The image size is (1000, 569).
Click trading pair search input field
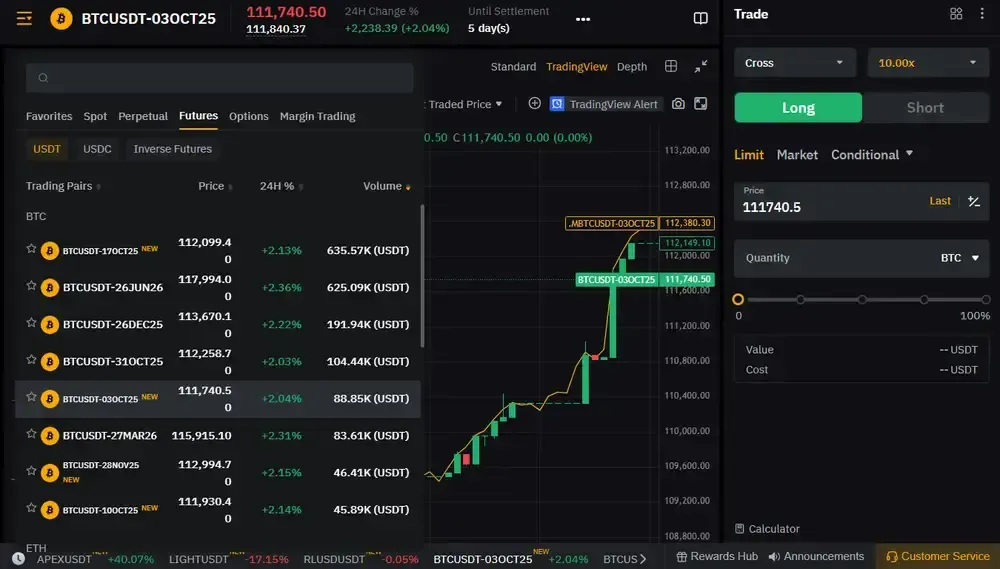[219, 78]
